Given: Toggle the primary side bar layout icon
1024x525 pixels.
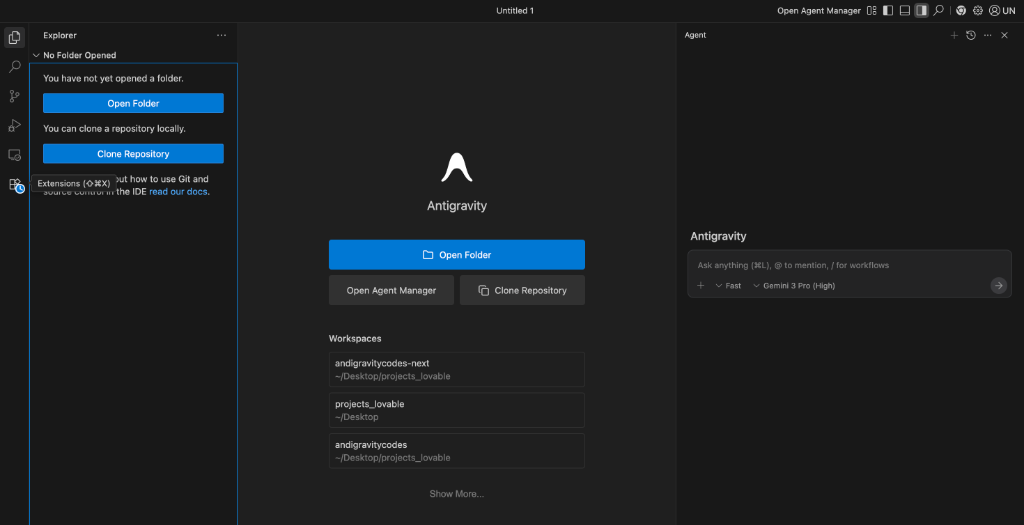Looking at the screenshot, I should tap(888, 10).
